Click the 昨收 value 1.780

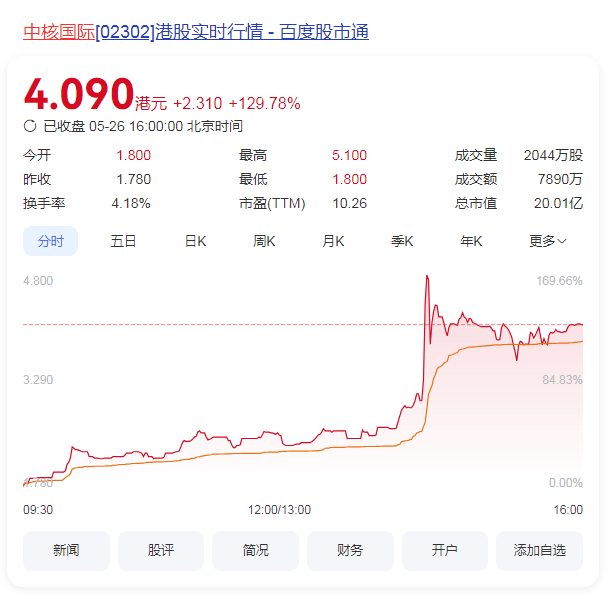[x=133, y=179]
